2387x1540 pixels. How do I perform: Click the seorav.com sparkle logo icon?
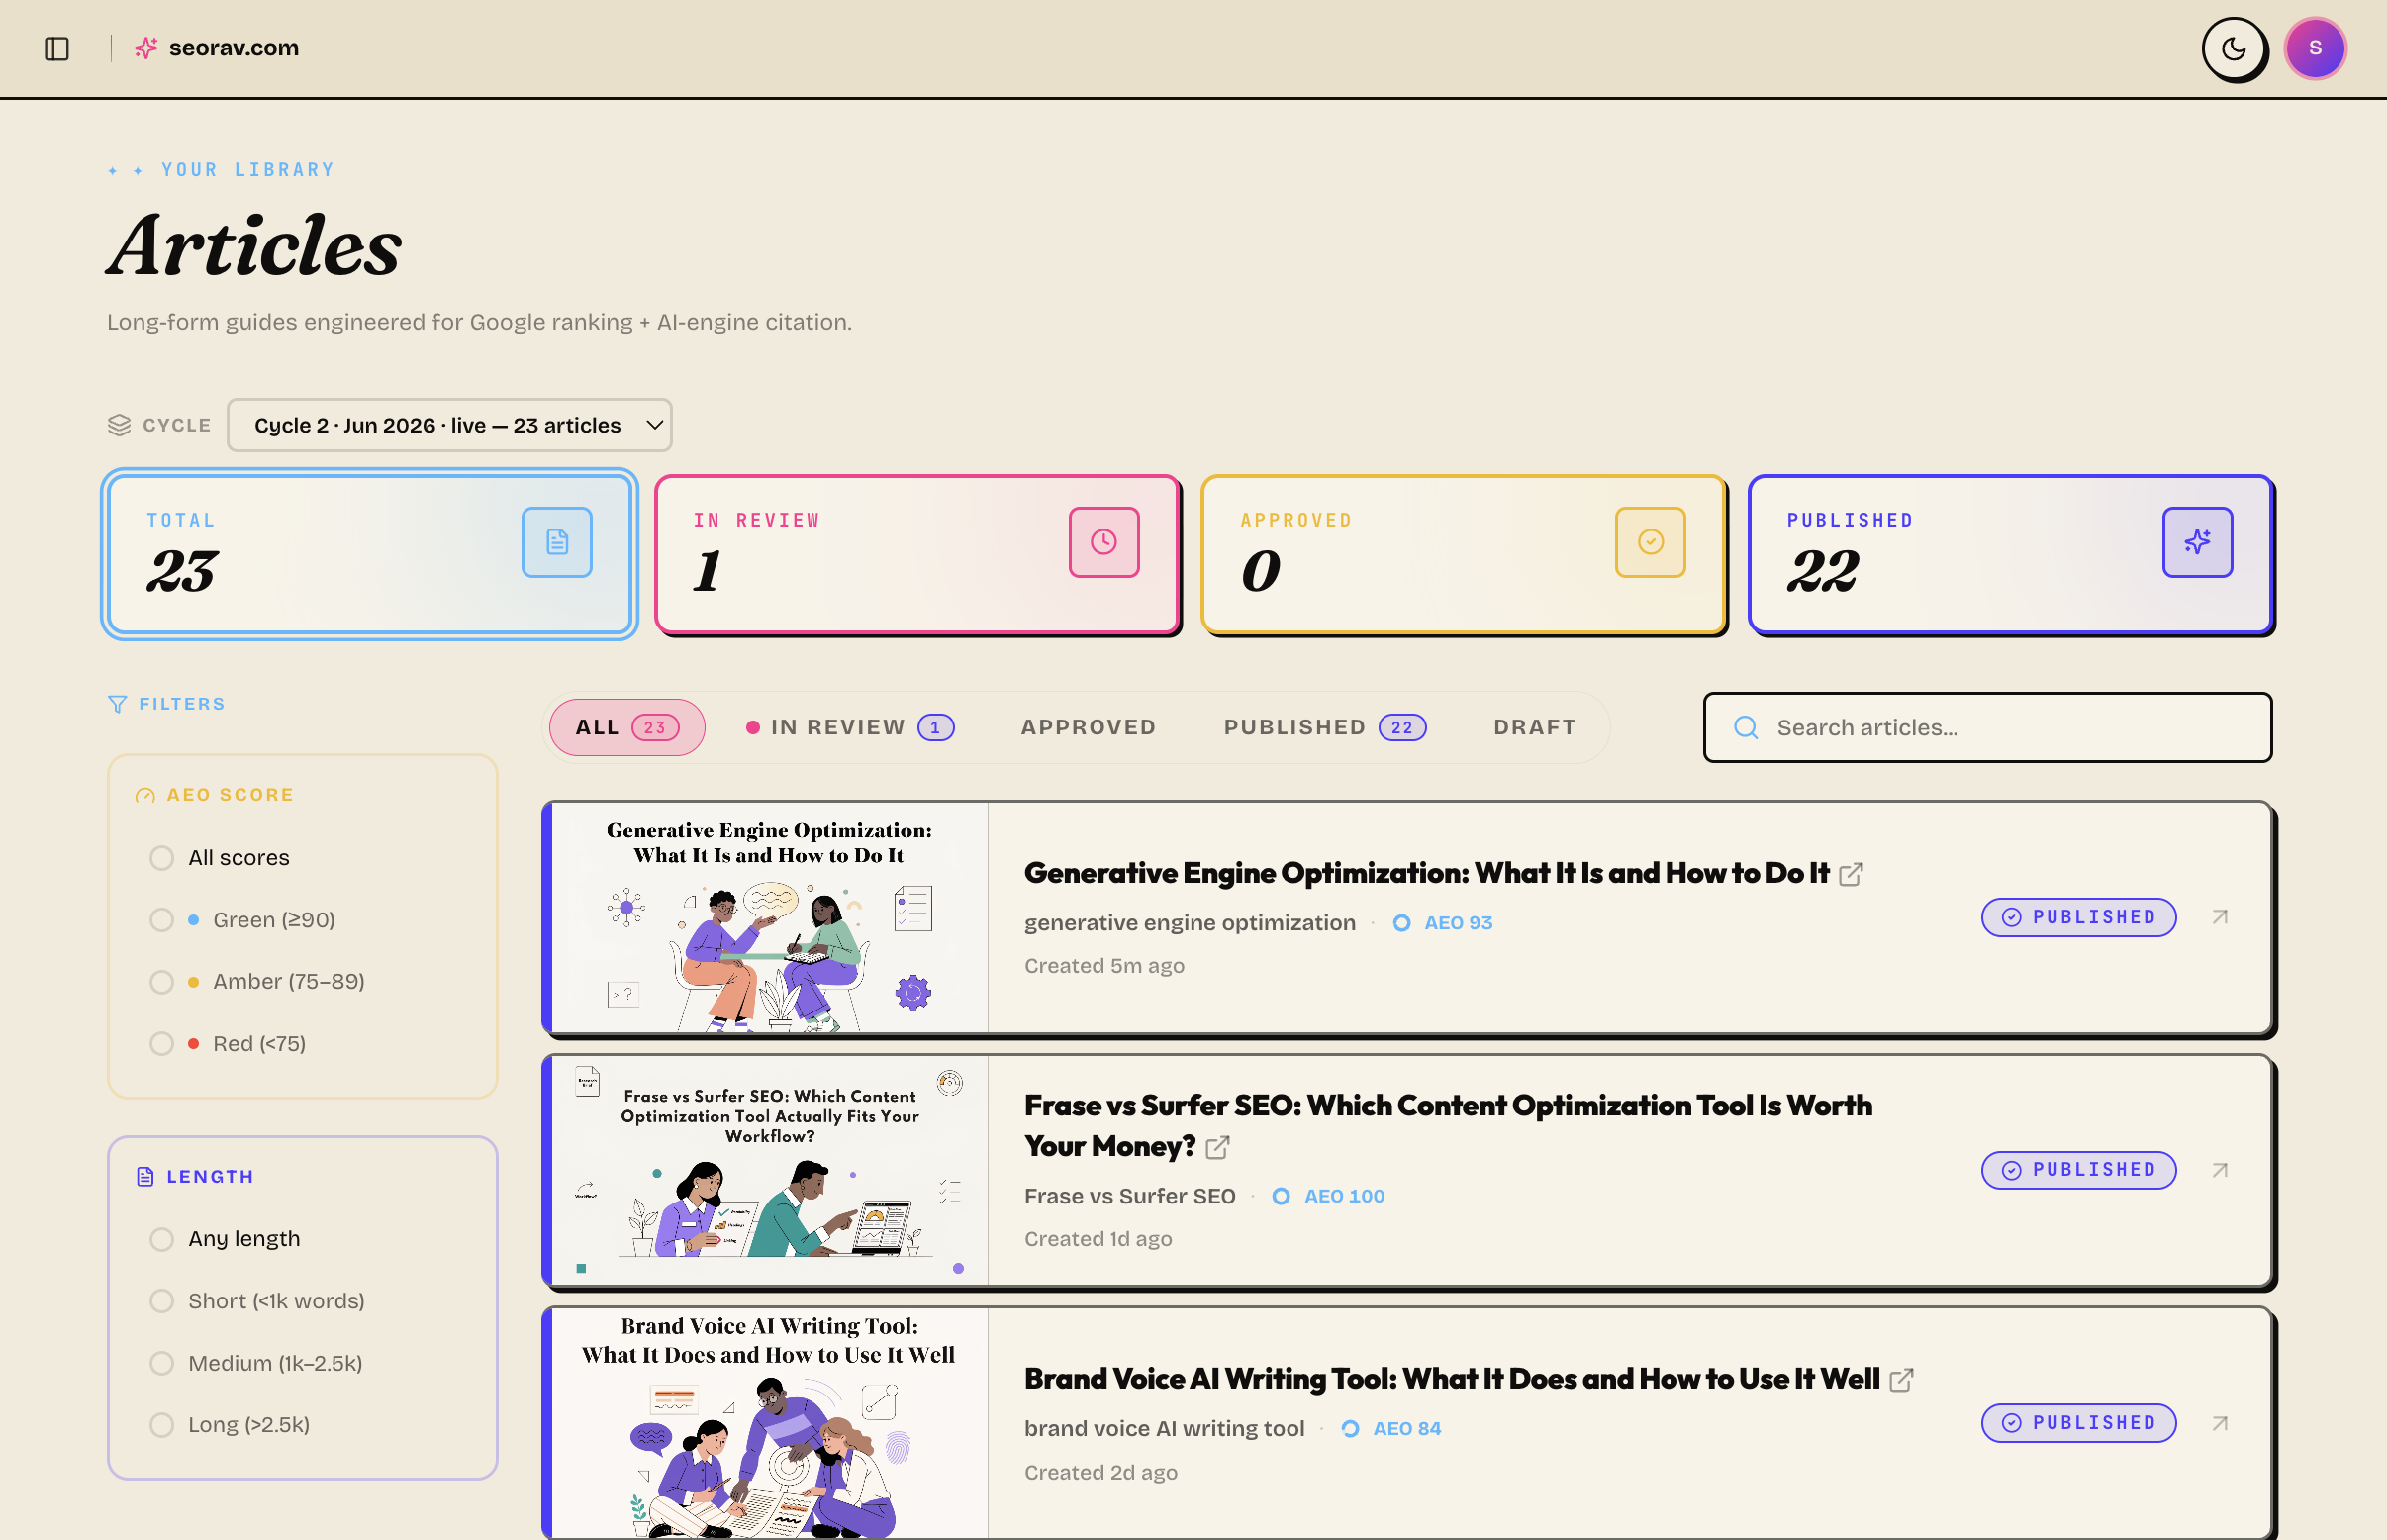point(146,48)
